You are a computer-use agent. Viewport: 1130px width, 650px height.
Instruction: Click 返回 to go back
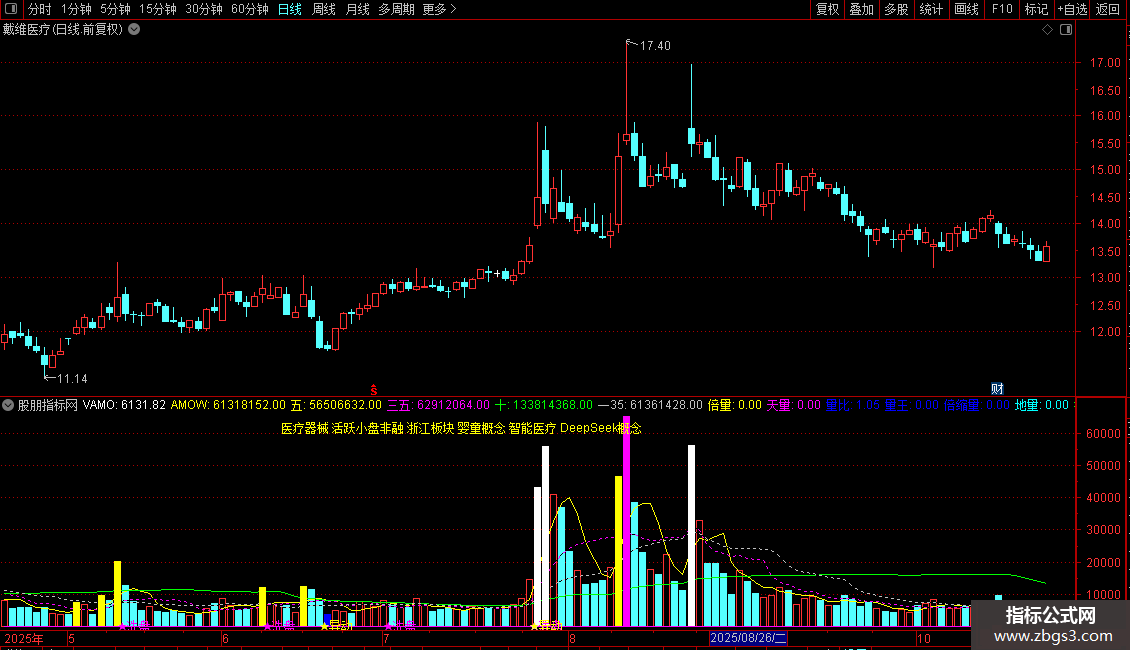point(1108,9)
